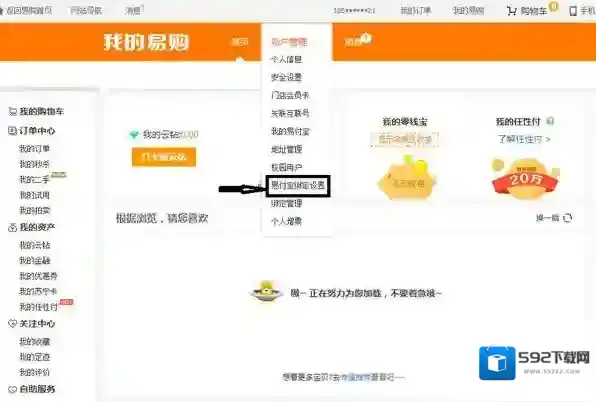This screenshot has height=402, width=596.
Task: Click the orange button under 我的云钻
Action: (x=164, y=157)
